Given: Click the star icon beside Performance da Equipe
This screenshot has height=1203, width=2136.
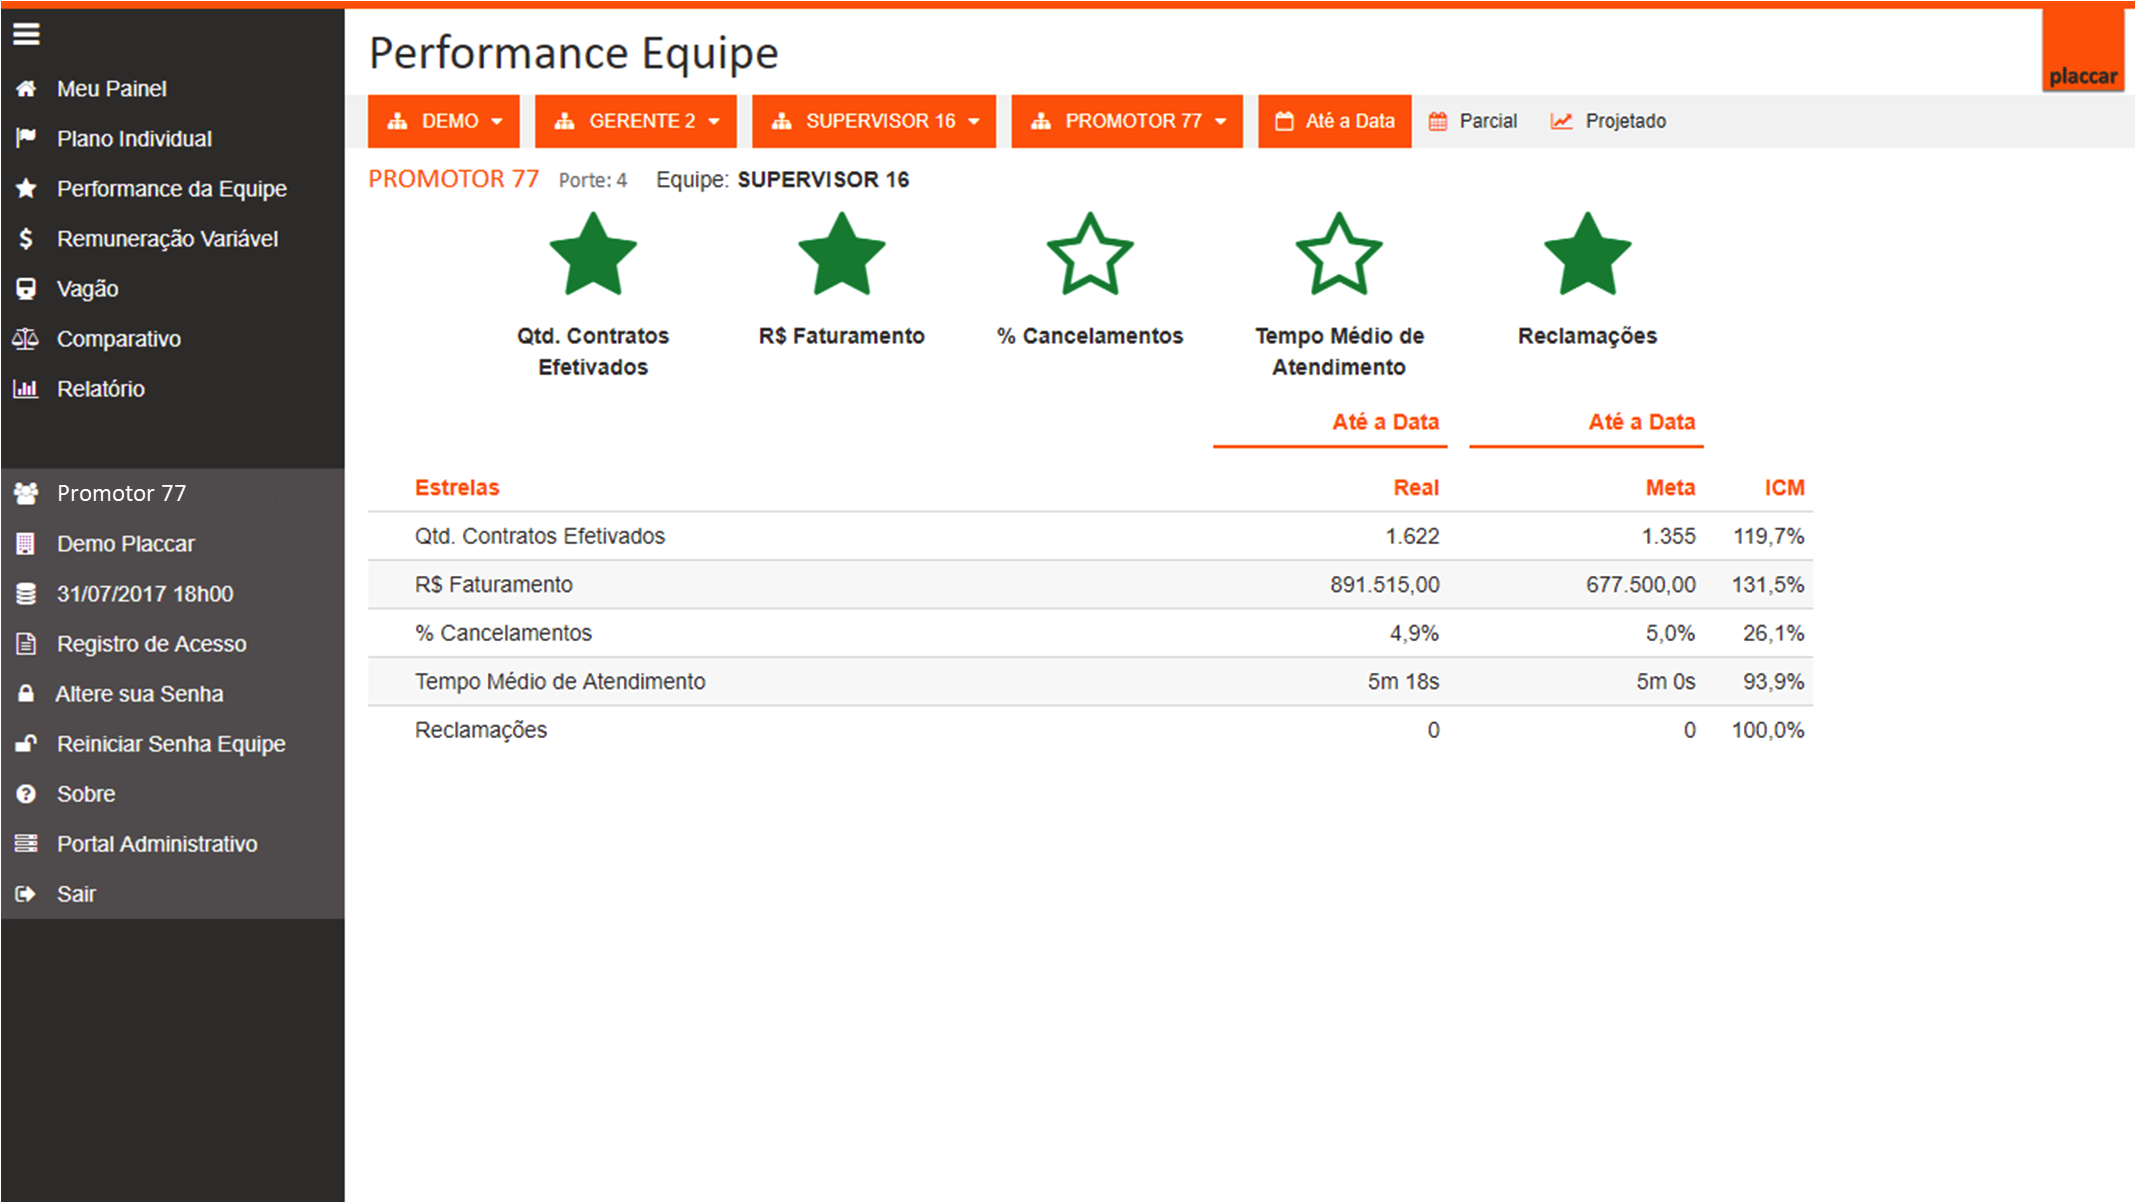Looking at the screenshot, I should tap(26, 188).
